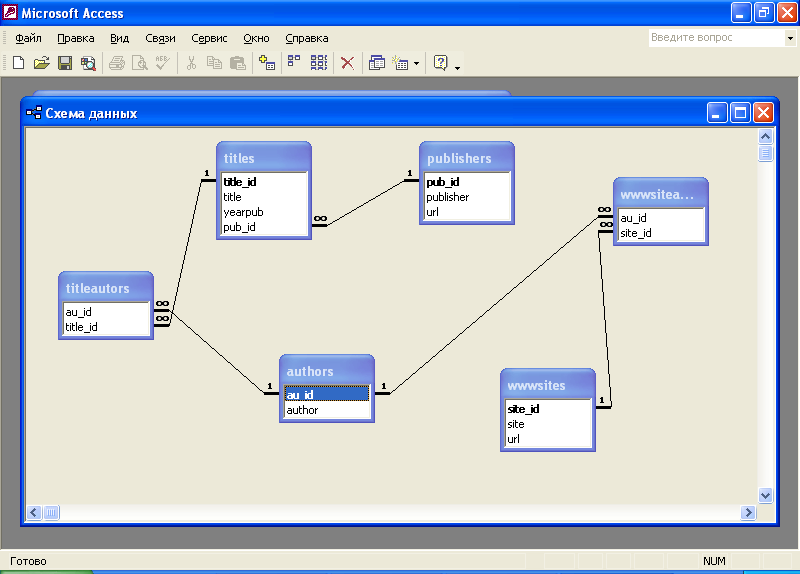Select url field in publishers table
The image size is (800, 574).
[x=467, y=212]
